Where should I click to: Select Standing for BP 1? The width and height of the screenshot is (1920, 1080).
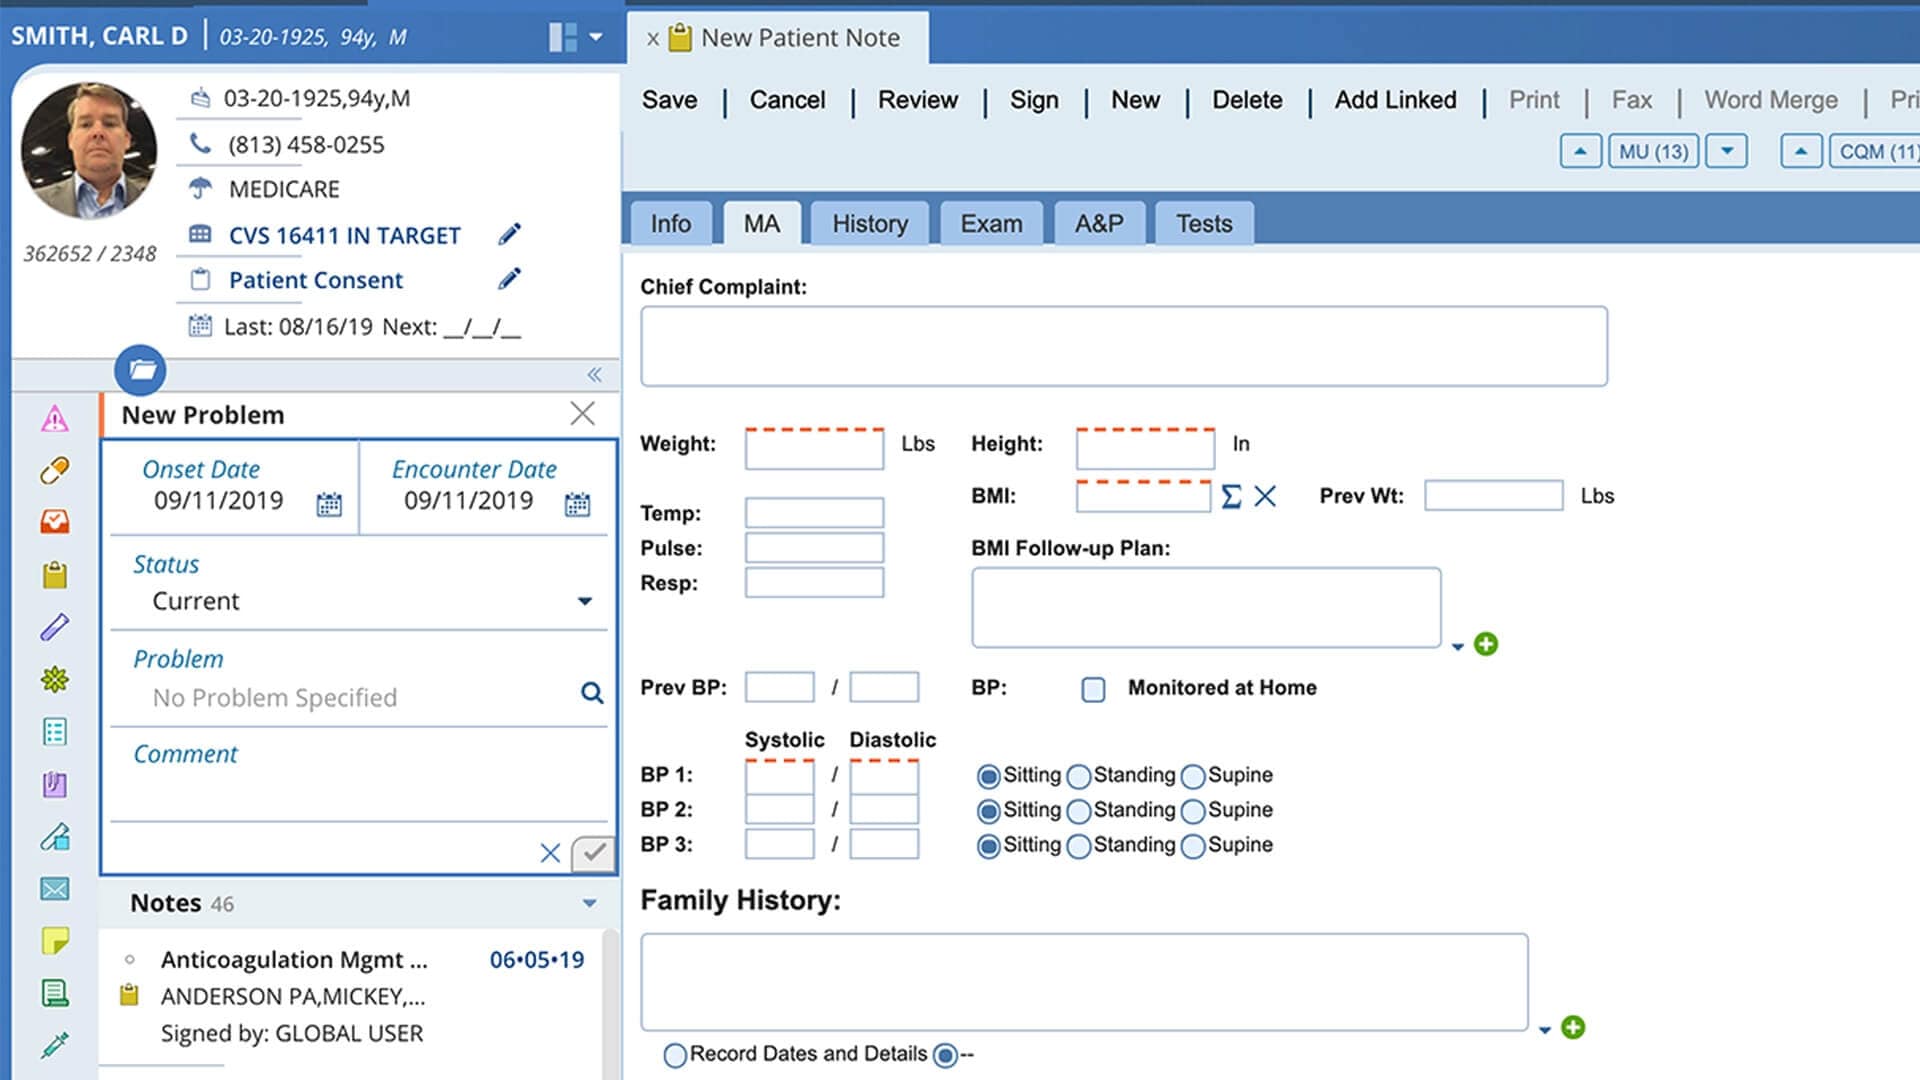click(x=1078, y=775)
